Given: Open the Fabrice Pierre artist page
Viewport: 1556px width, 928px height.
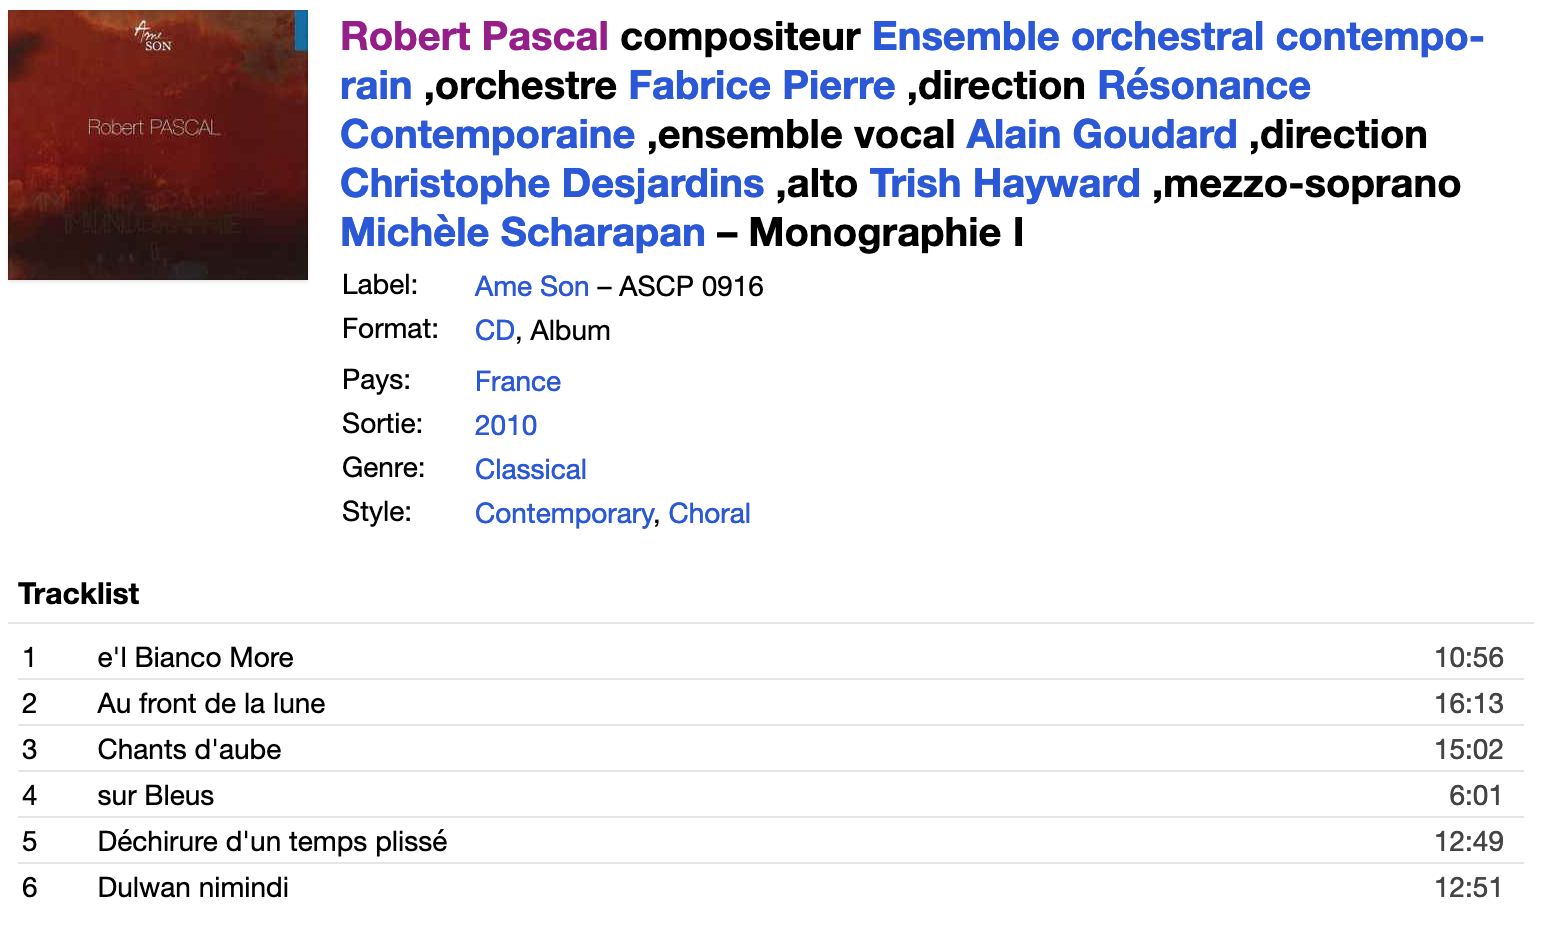Looking at the screenshot, I should tap(761, 86).
